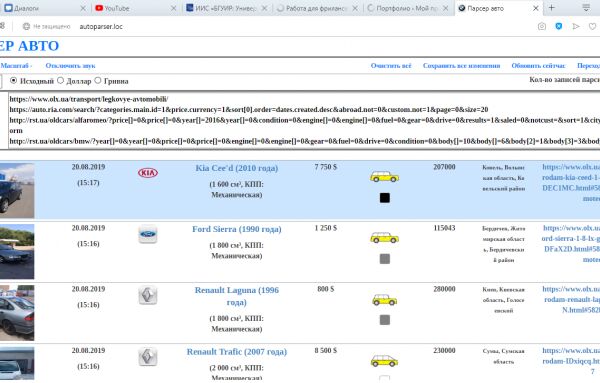Click Сохранить все изменения link
This screenshot has width=600, height=383.
pos(461,66)
